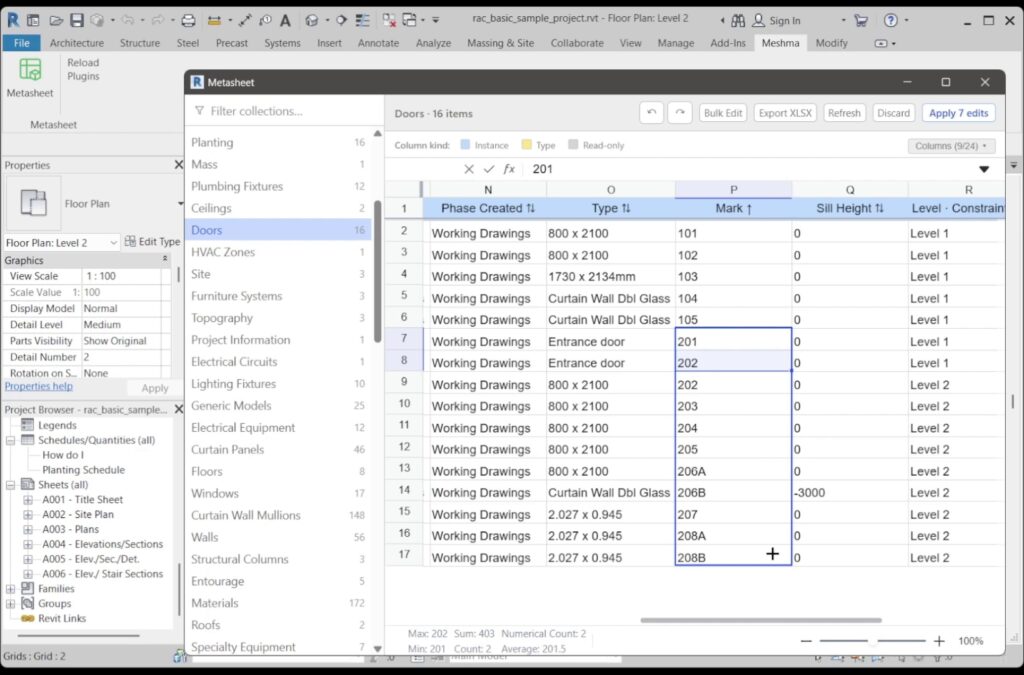Screen dimensions: 1024x675
Task: Open the Default 3D View icon
Action: [x=312, y=20]
